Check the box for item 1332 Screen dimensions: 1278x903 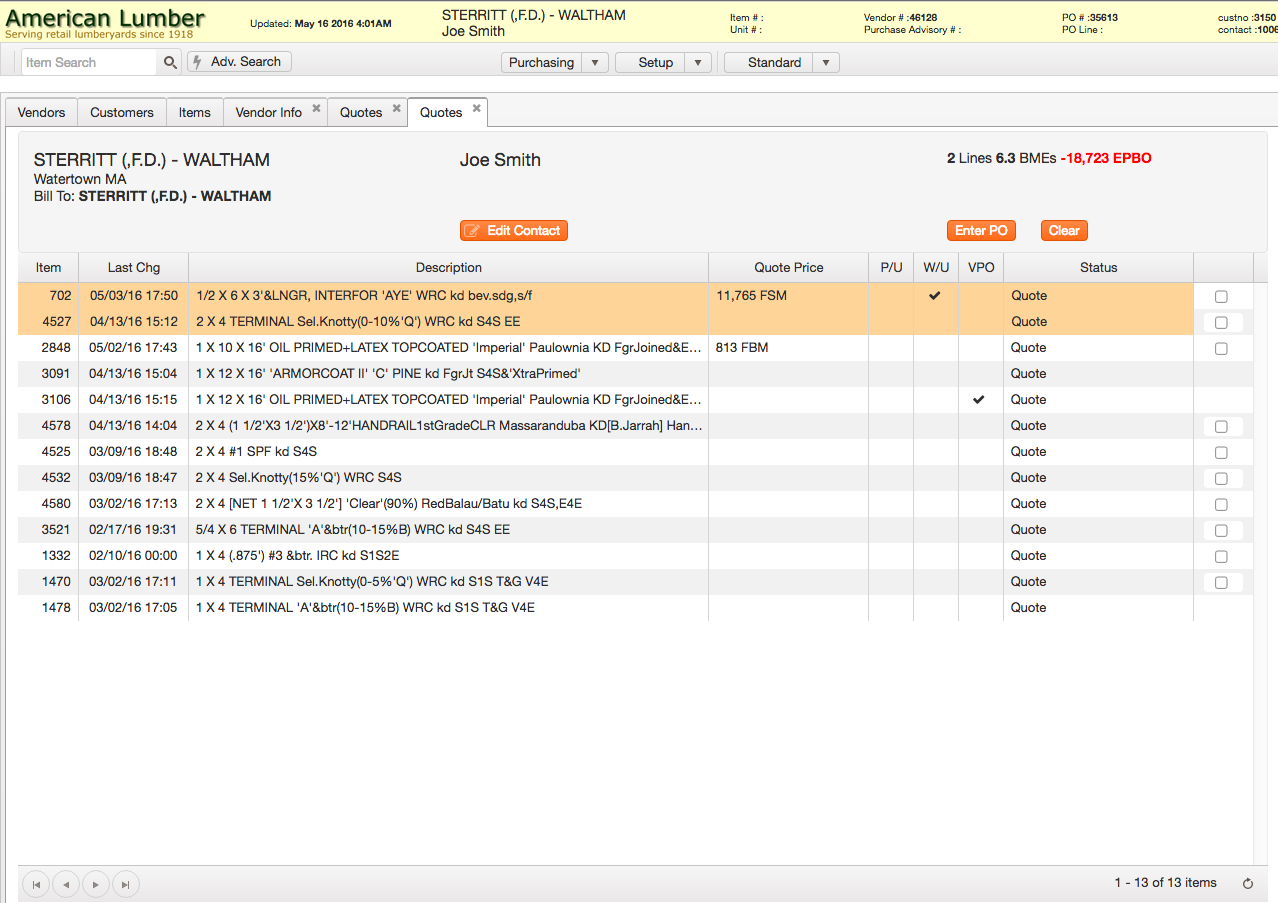[x=1221, y=557]
